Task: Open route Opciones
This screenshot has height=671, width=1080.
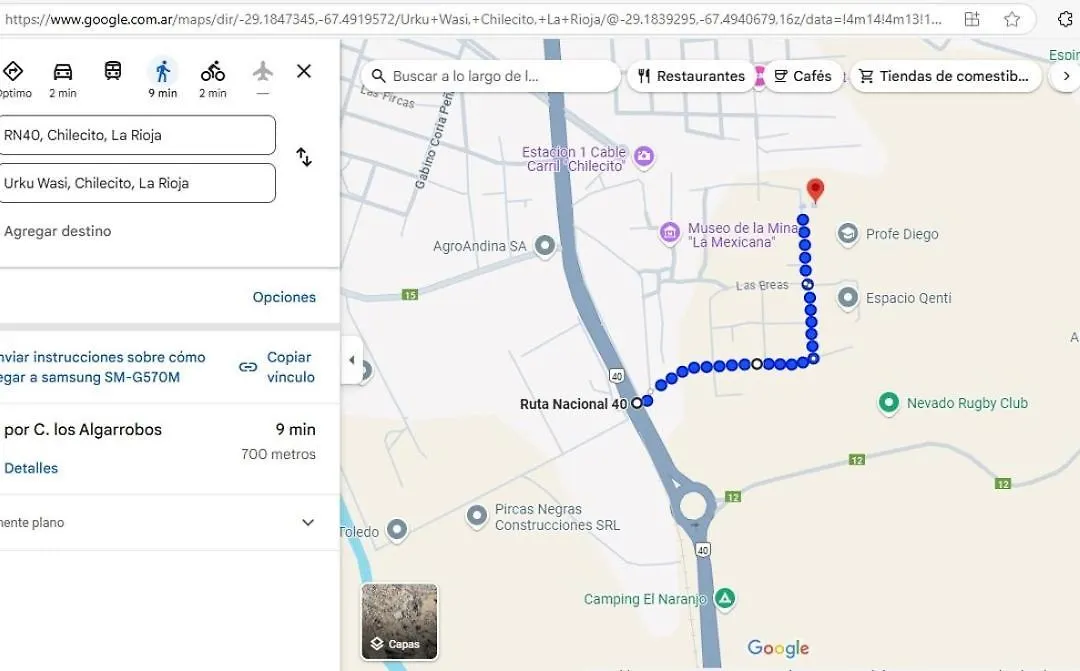Action: 284,297
